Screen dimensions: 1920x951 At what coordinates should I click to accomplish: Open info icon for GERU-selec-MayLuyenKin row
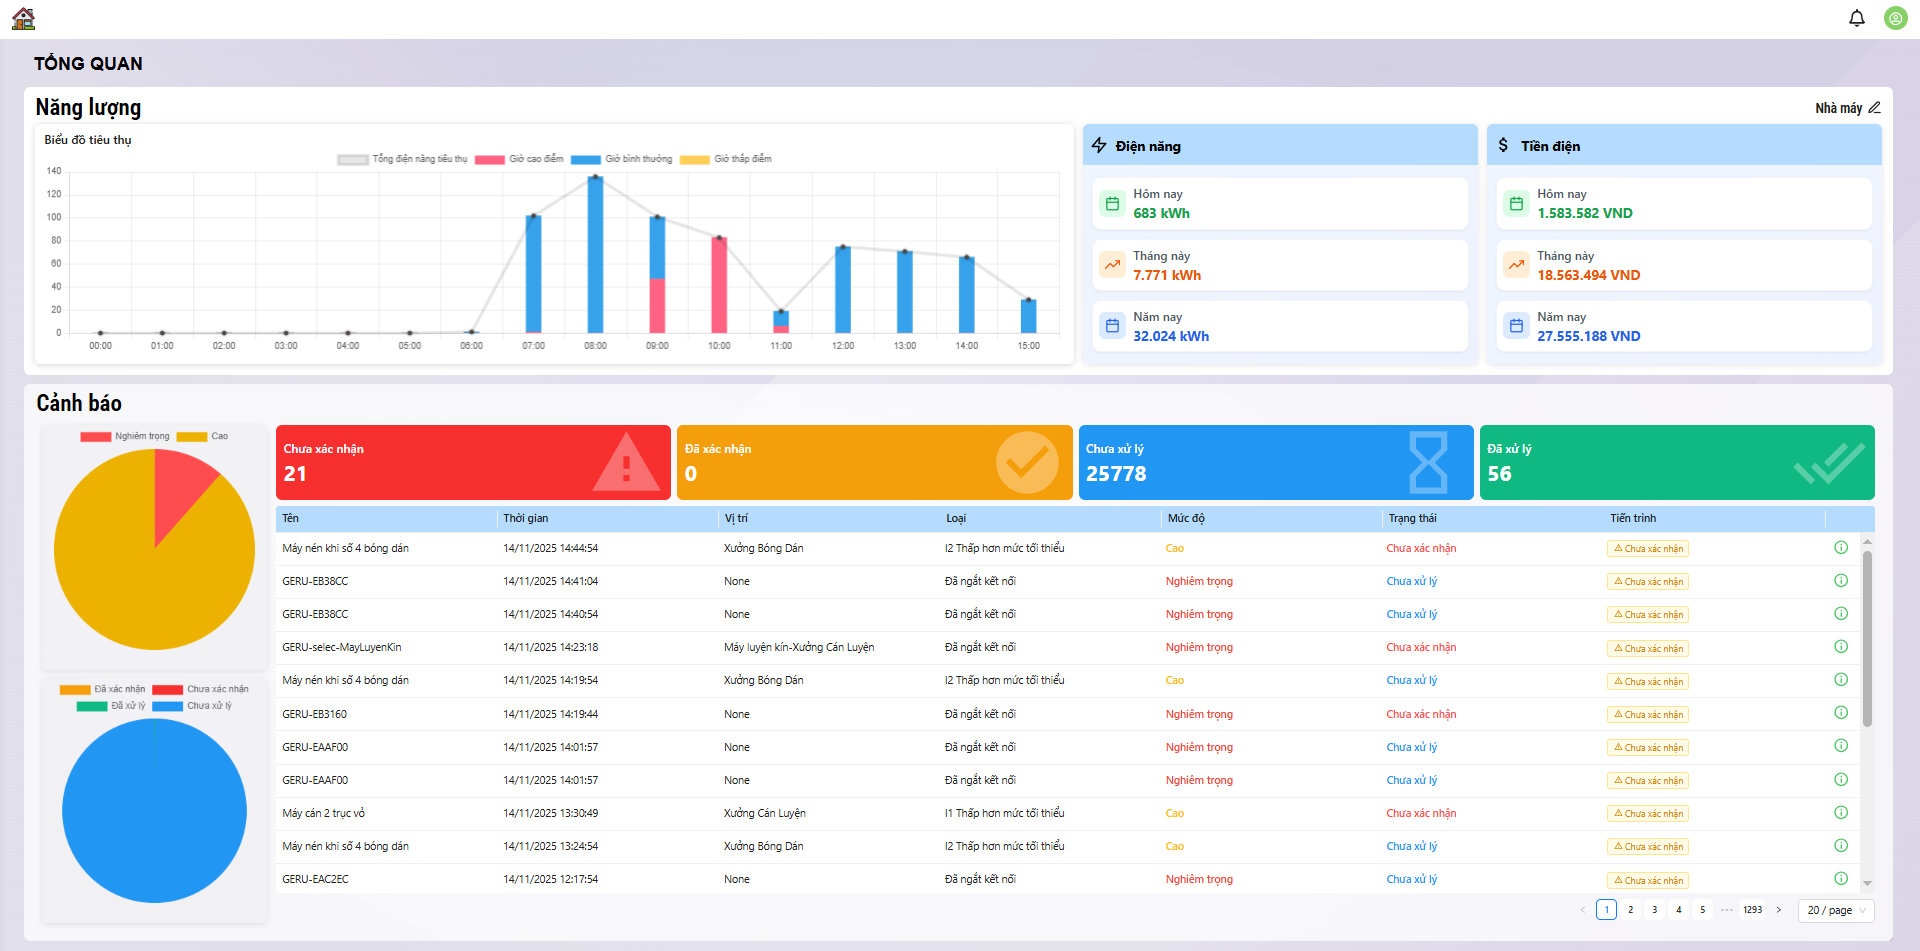[1841, 647]
